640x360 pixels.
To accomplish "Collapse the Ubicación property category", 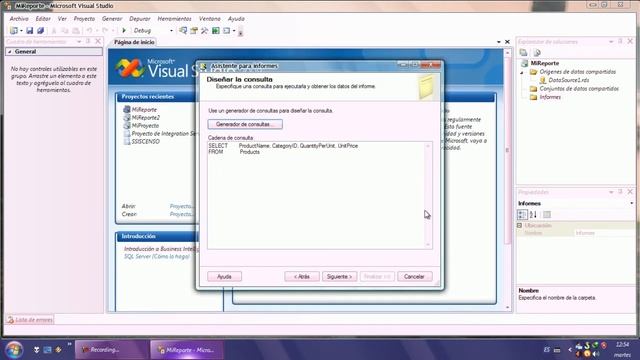I will pyautogui.click(x=520, y=225).
